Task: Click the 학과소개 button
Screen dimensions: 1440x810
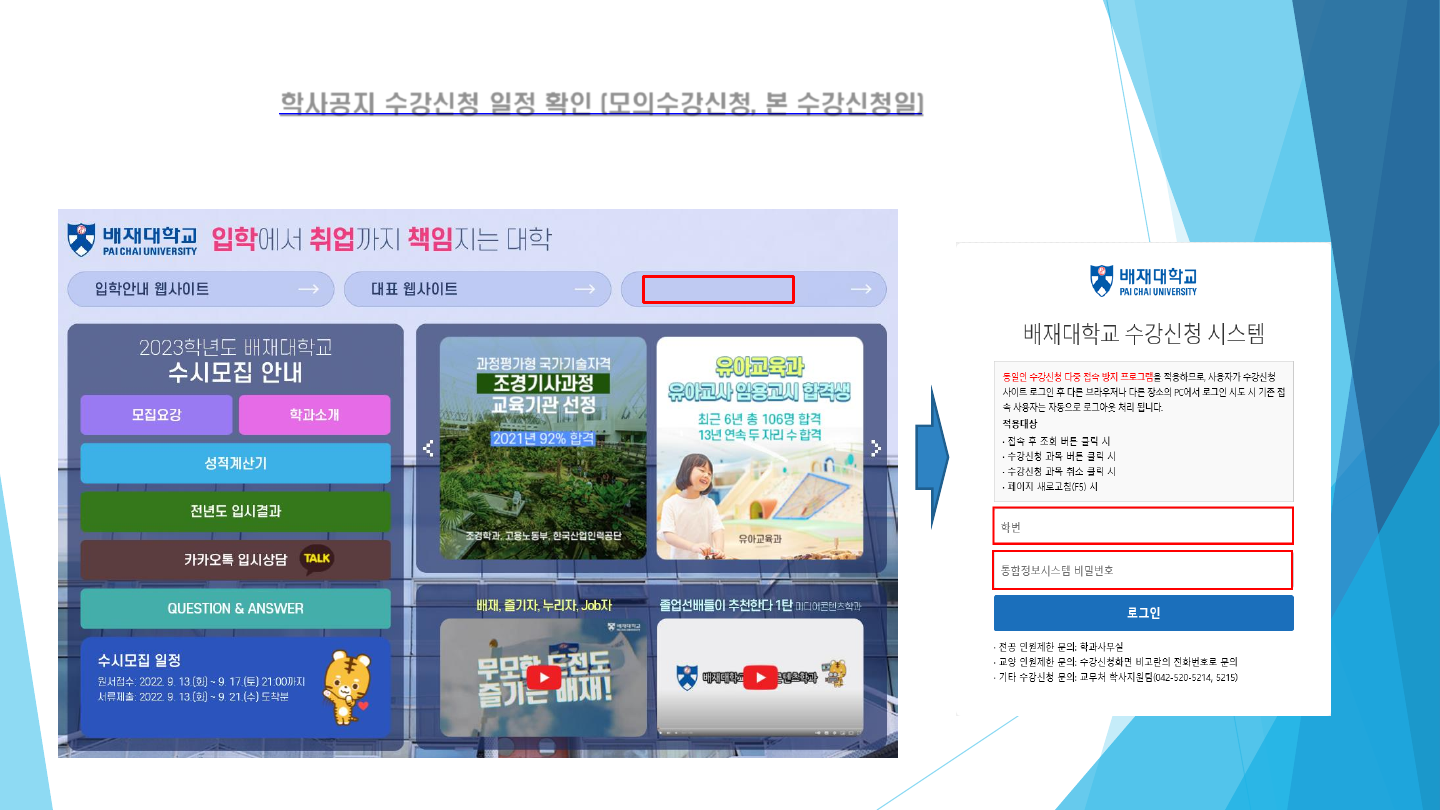Action: pos(314,415)
